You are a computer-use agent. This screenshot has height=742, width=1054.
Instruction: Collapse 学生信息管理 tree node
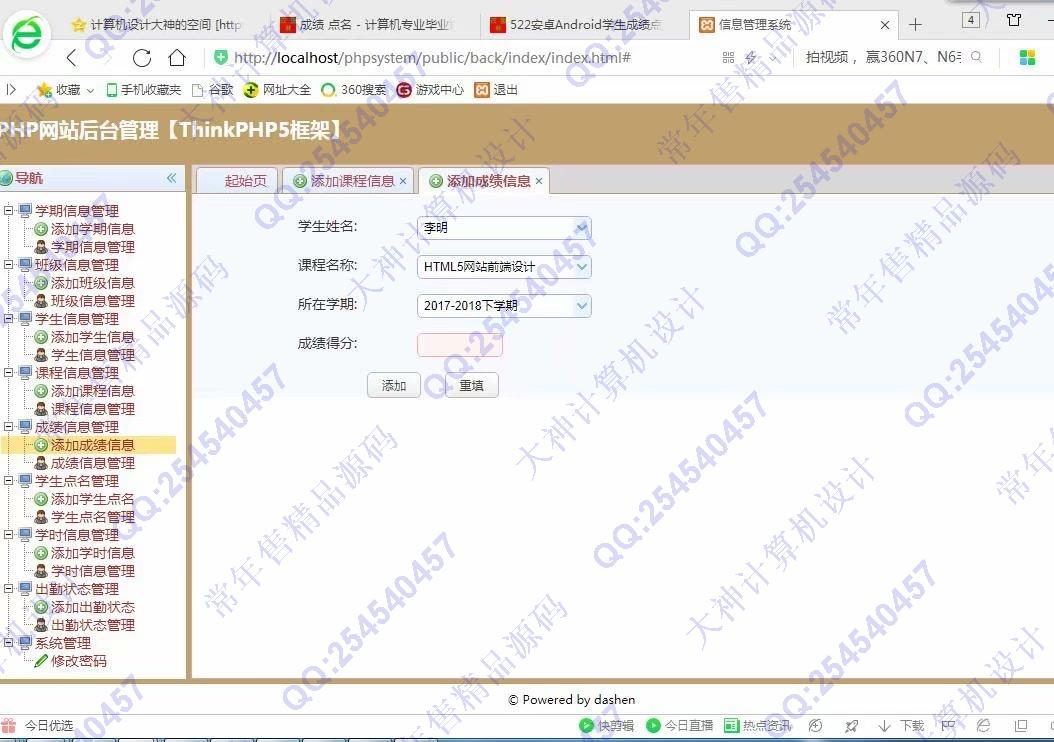(8, 319)
